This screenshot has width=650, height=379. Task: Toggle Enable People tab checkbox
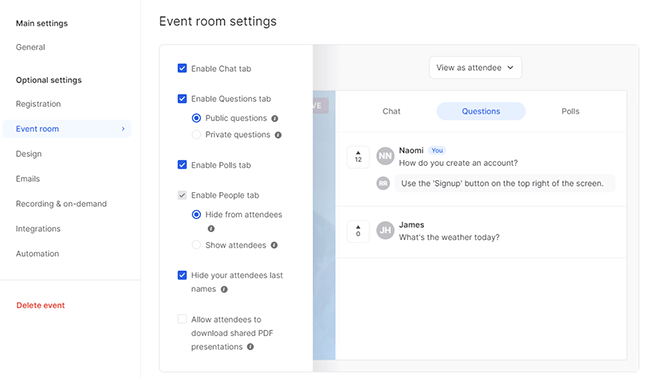(182, 195)
